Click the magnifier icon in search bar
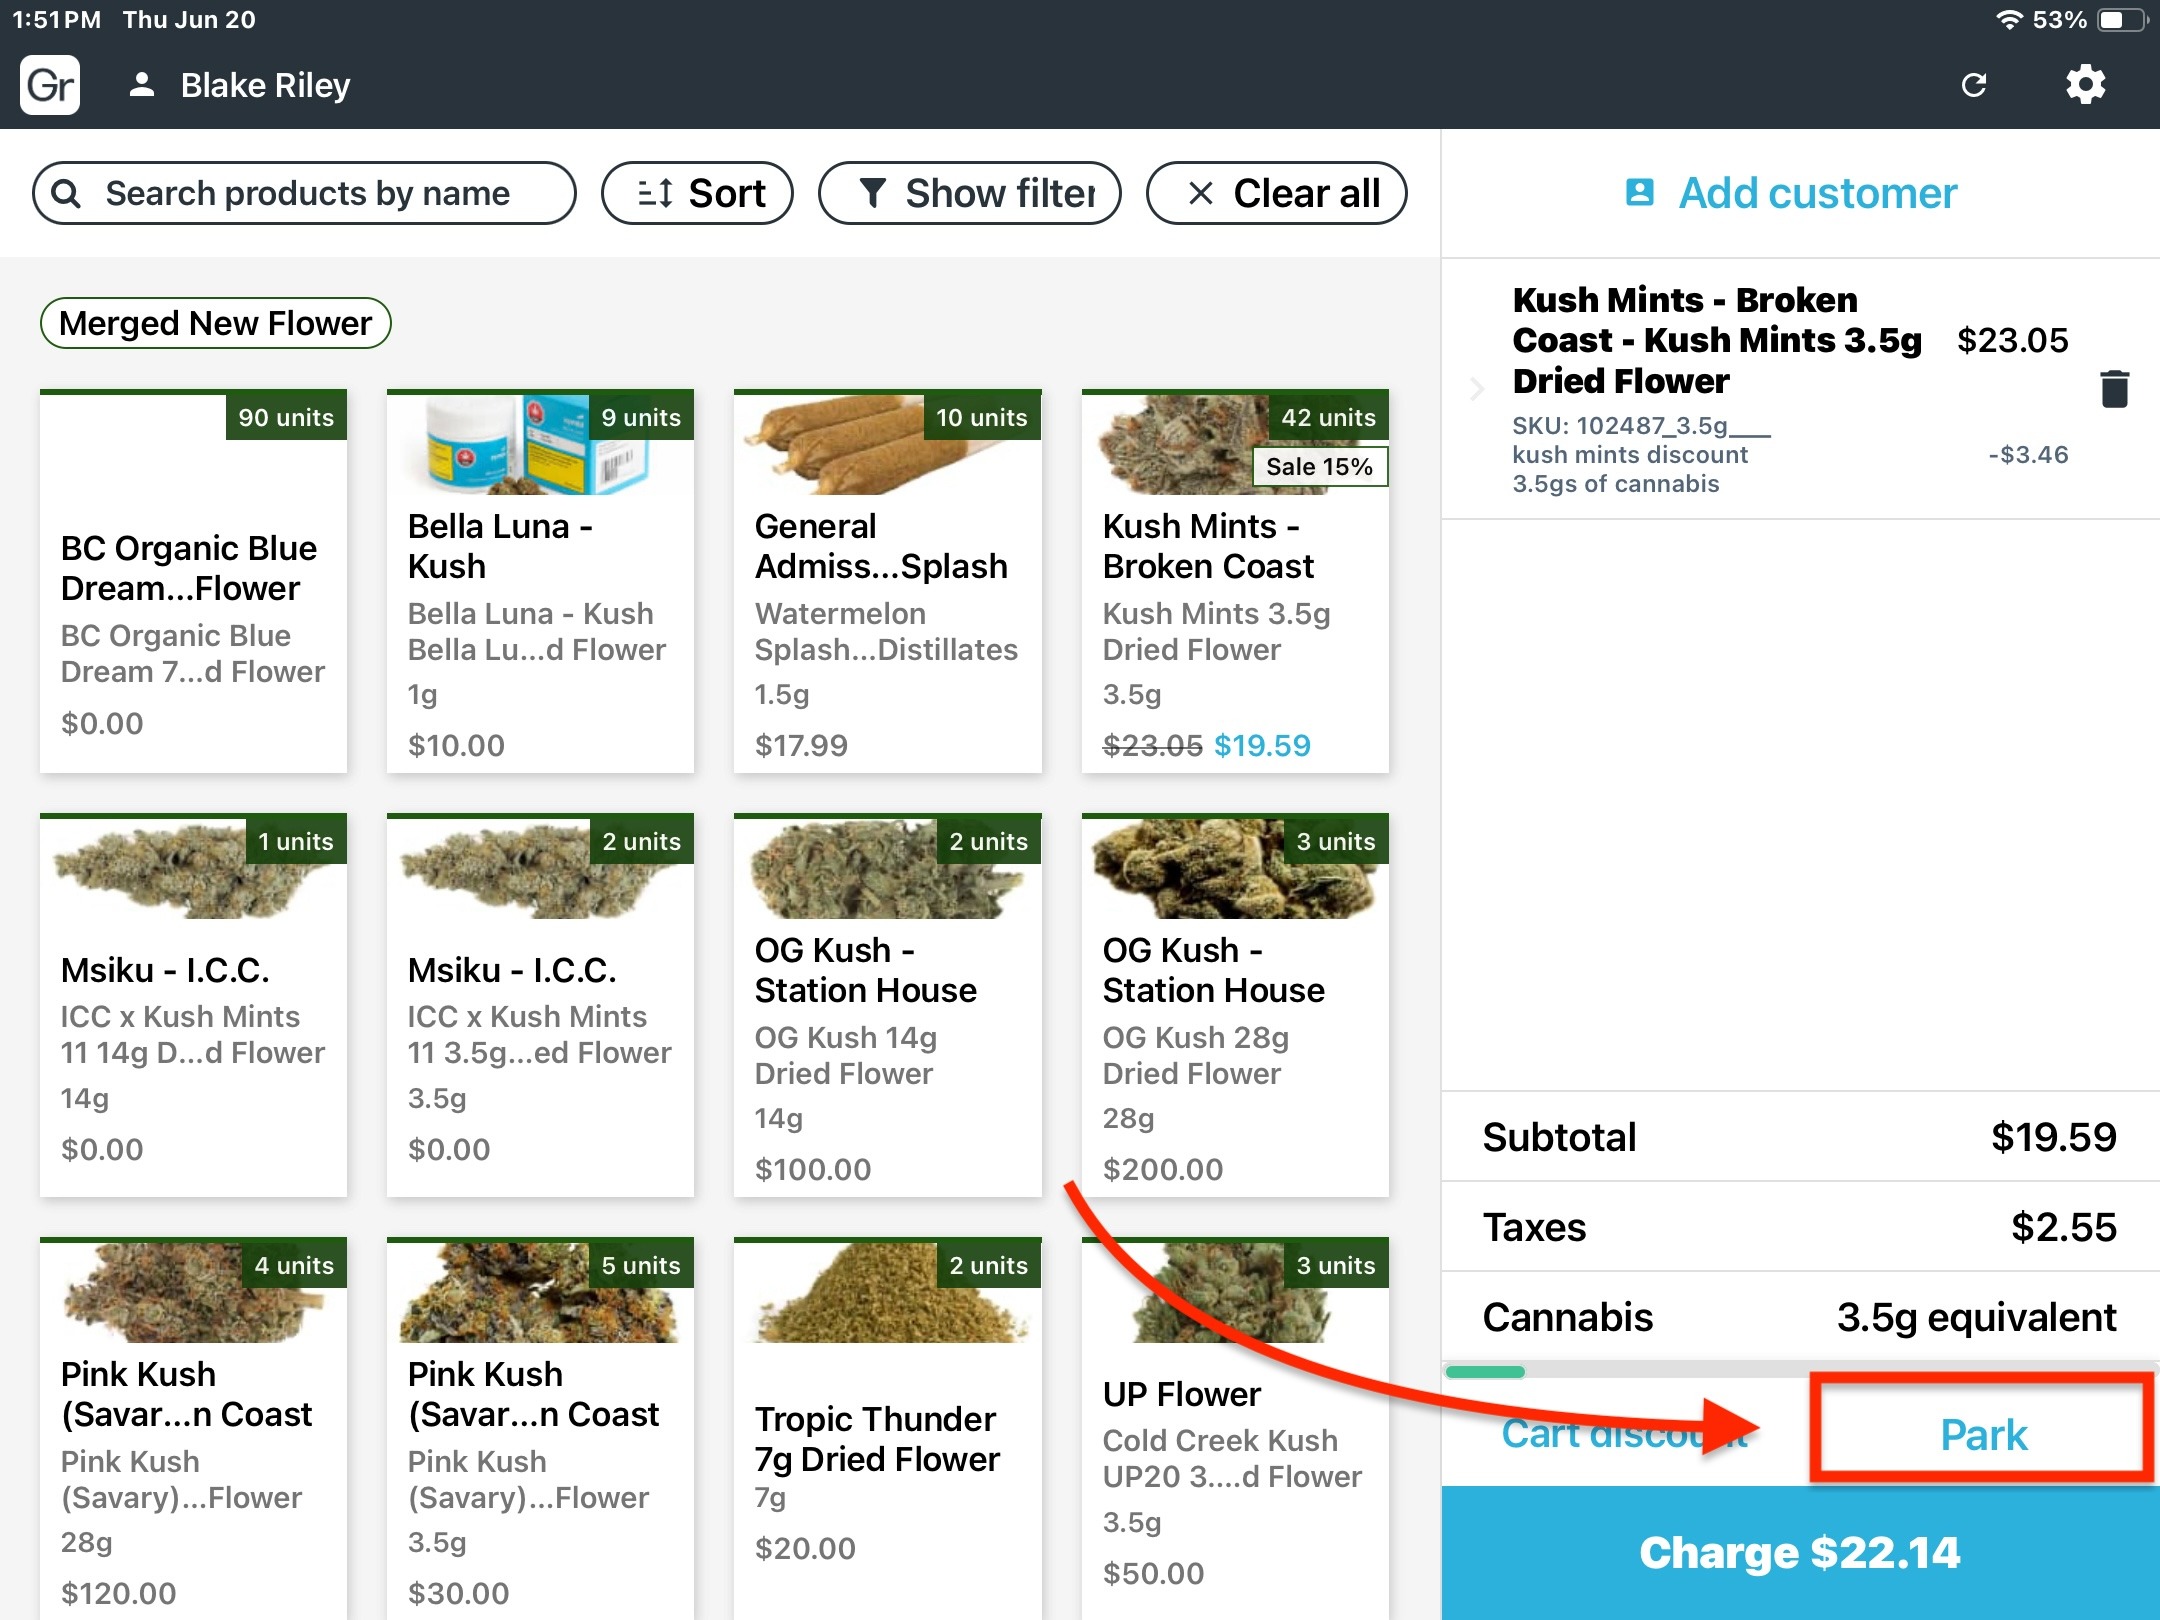 click(66, 193)
